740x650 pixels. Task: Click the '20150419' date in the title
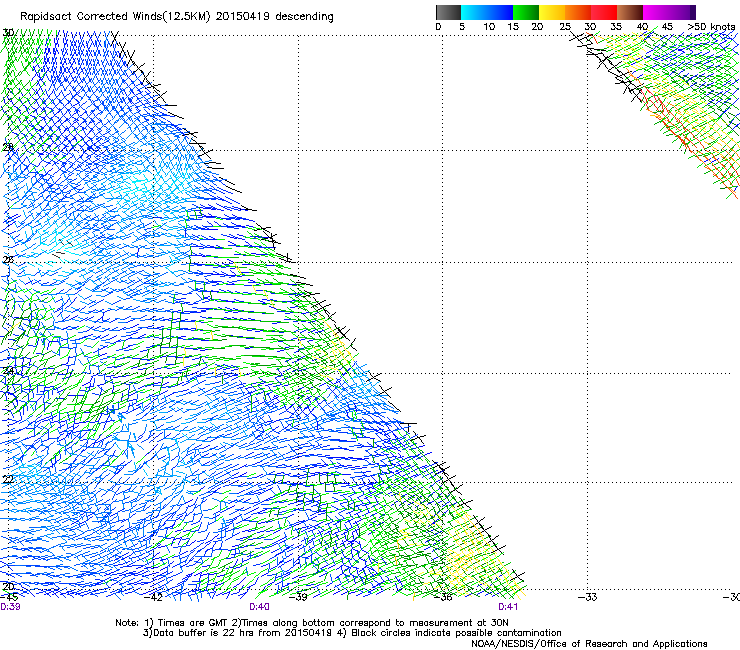[243, 17]
